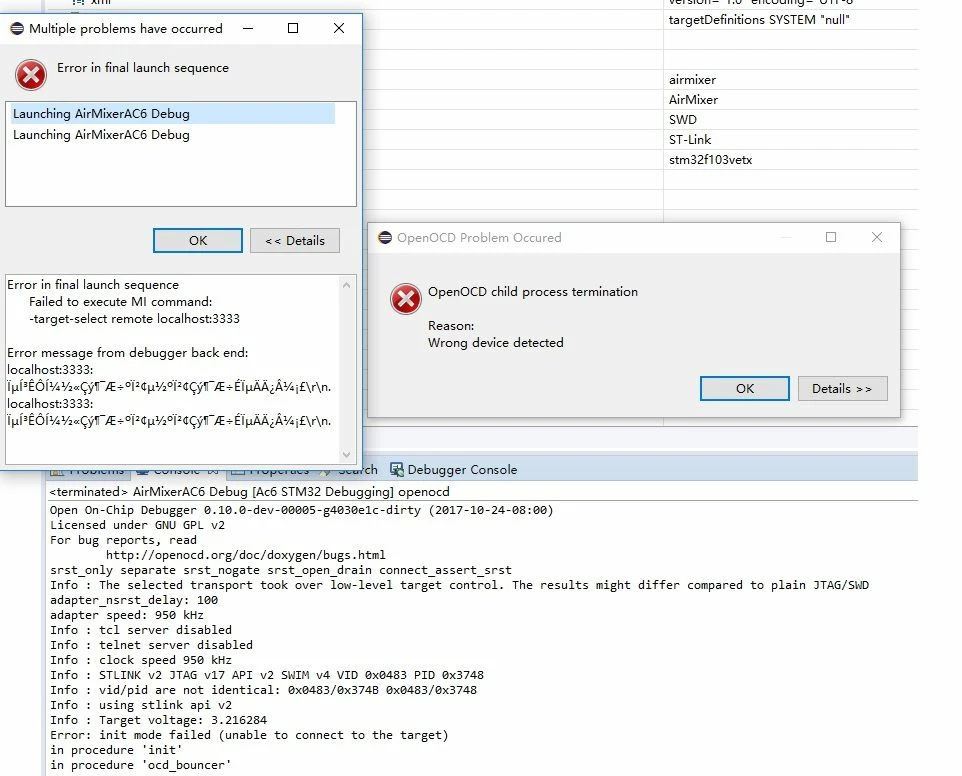Click '-target-select remote localhost:3333' text
The width and height of the screenshot is (962, 776).
tap(134, 319)
